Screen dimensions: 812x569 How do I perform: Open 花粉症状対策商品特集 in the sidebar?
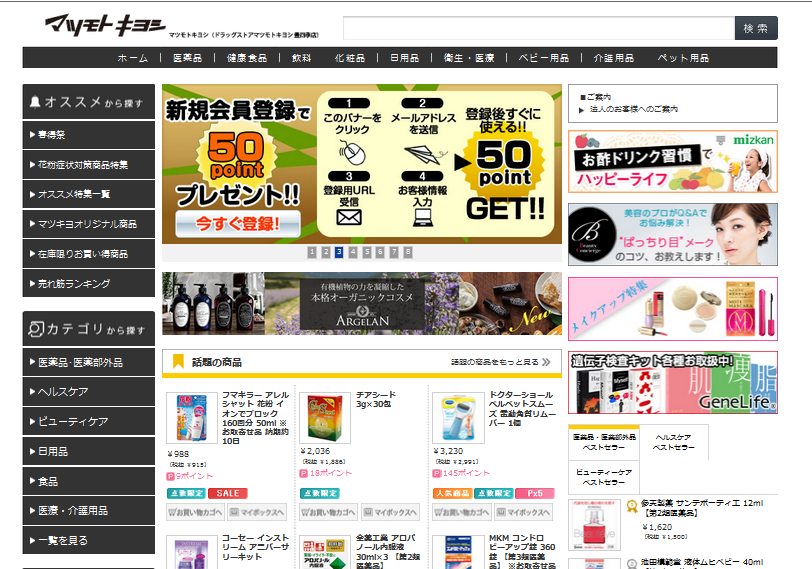coord(89,165)
